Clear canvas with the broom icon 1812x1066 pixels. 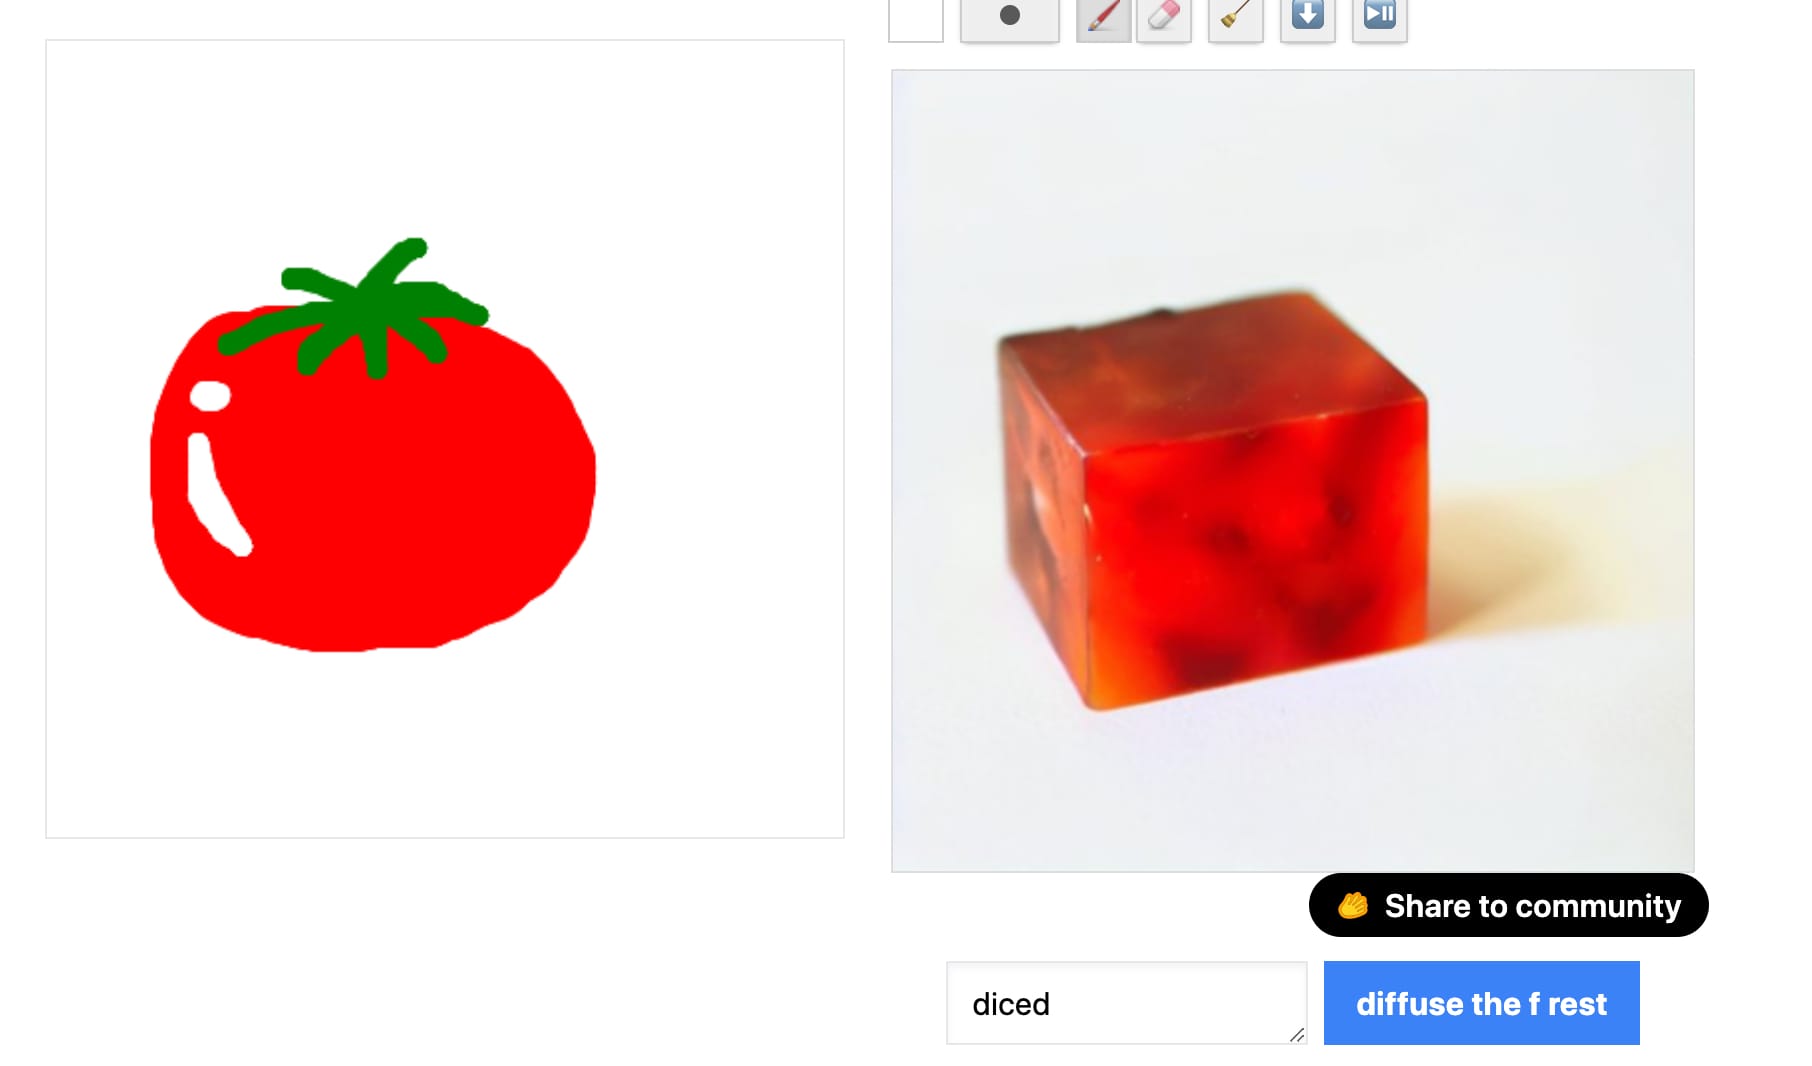coord(1236,18)
